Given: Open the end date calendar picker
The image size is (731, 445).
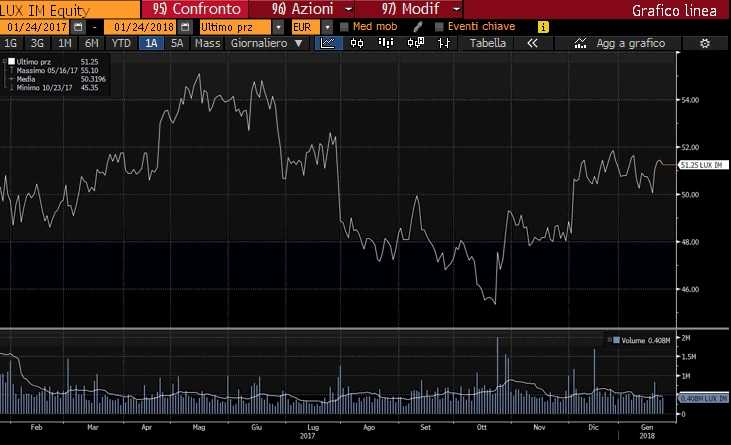Looking at the screenshot, I should pos(185,27).
